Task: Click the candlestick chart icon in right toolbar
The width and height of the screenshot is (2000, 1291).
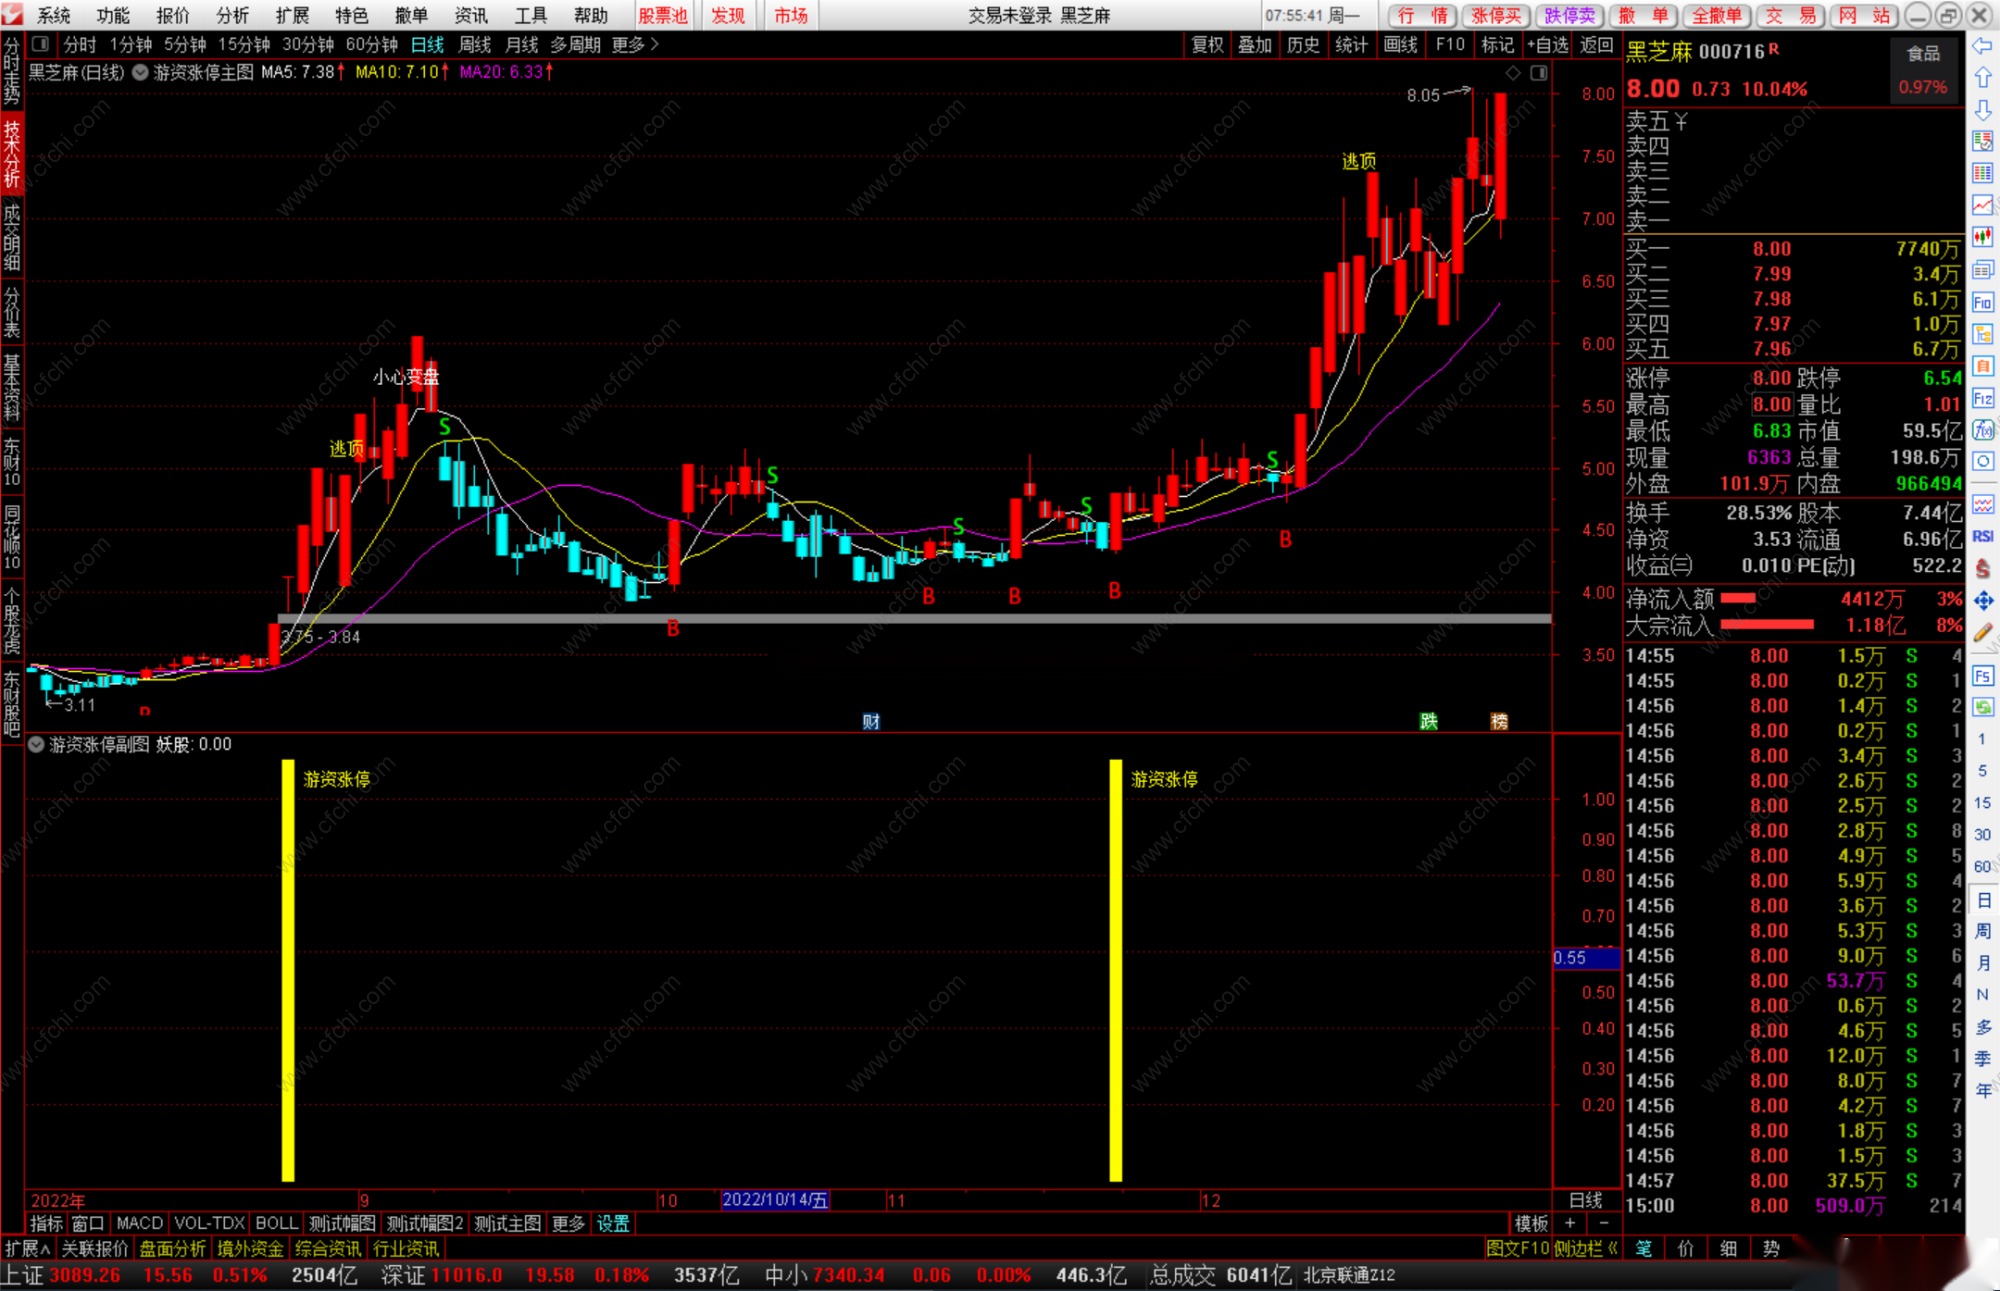Action: click(1983, 237)
